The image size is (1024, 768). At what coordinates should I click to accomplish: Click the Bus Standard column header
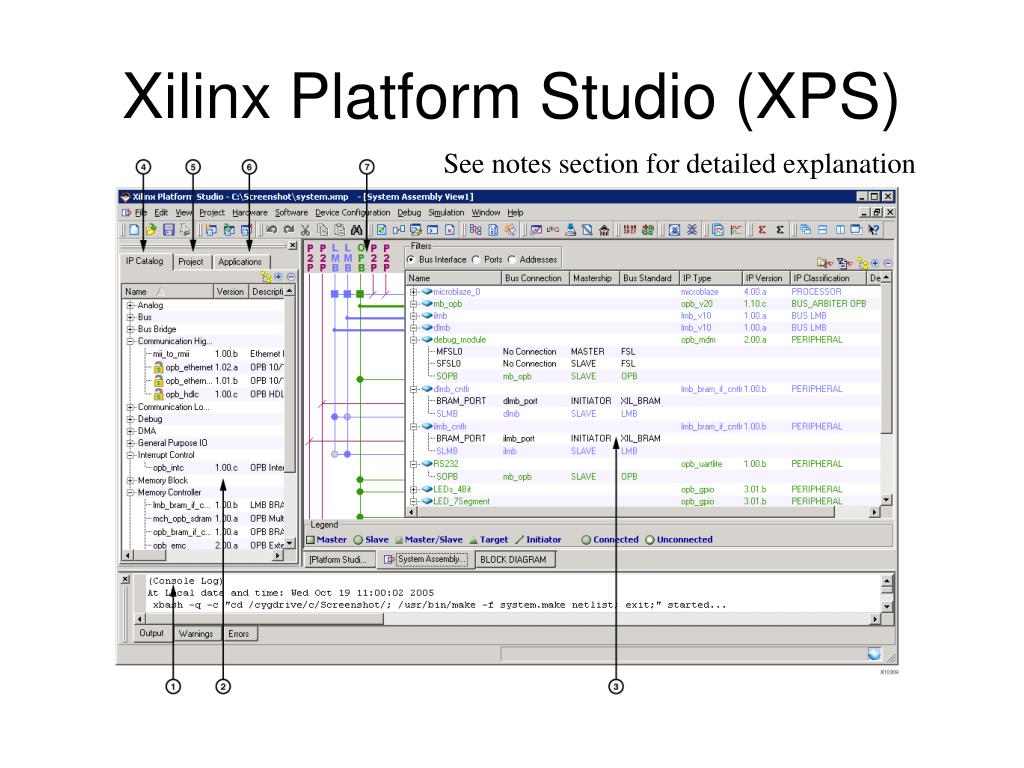[x=648, y=278]
